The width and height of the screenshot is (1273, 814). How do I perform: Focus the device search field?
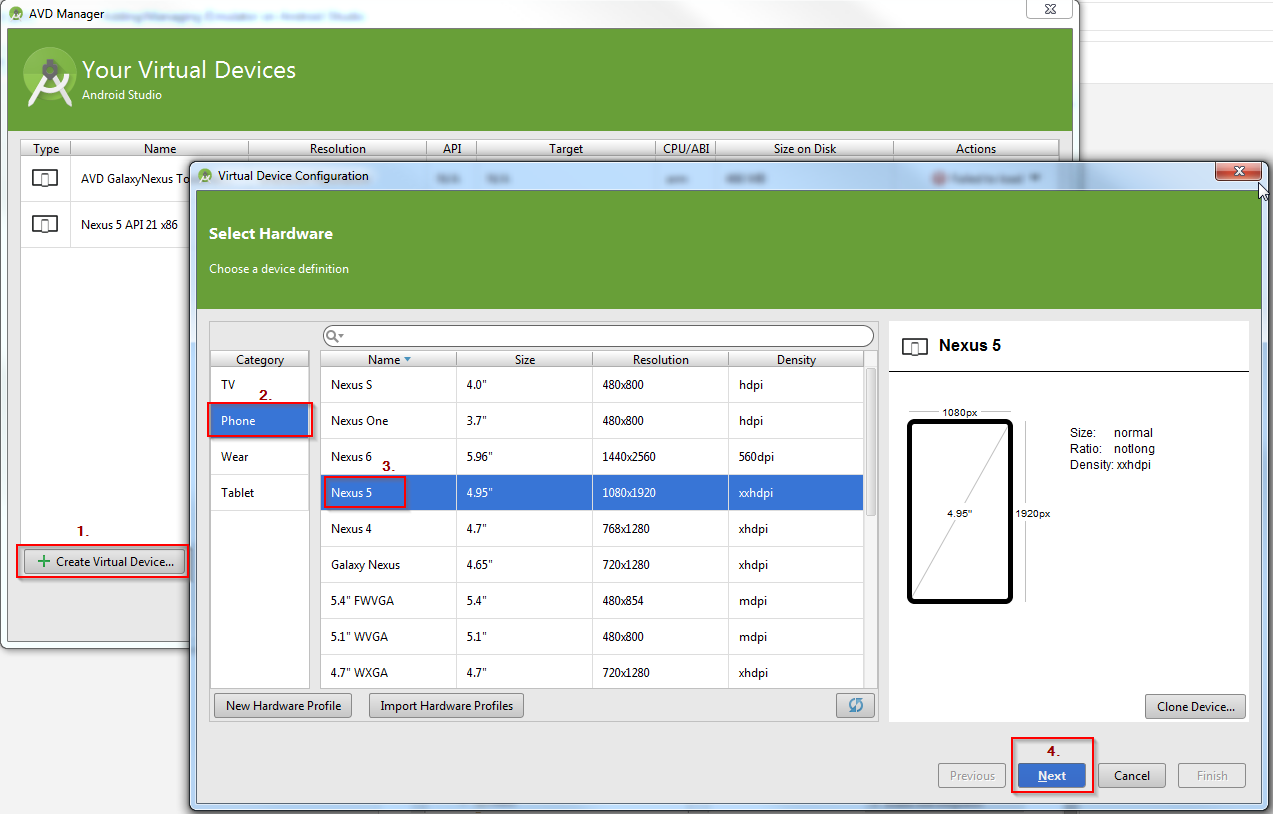[598, 336]
